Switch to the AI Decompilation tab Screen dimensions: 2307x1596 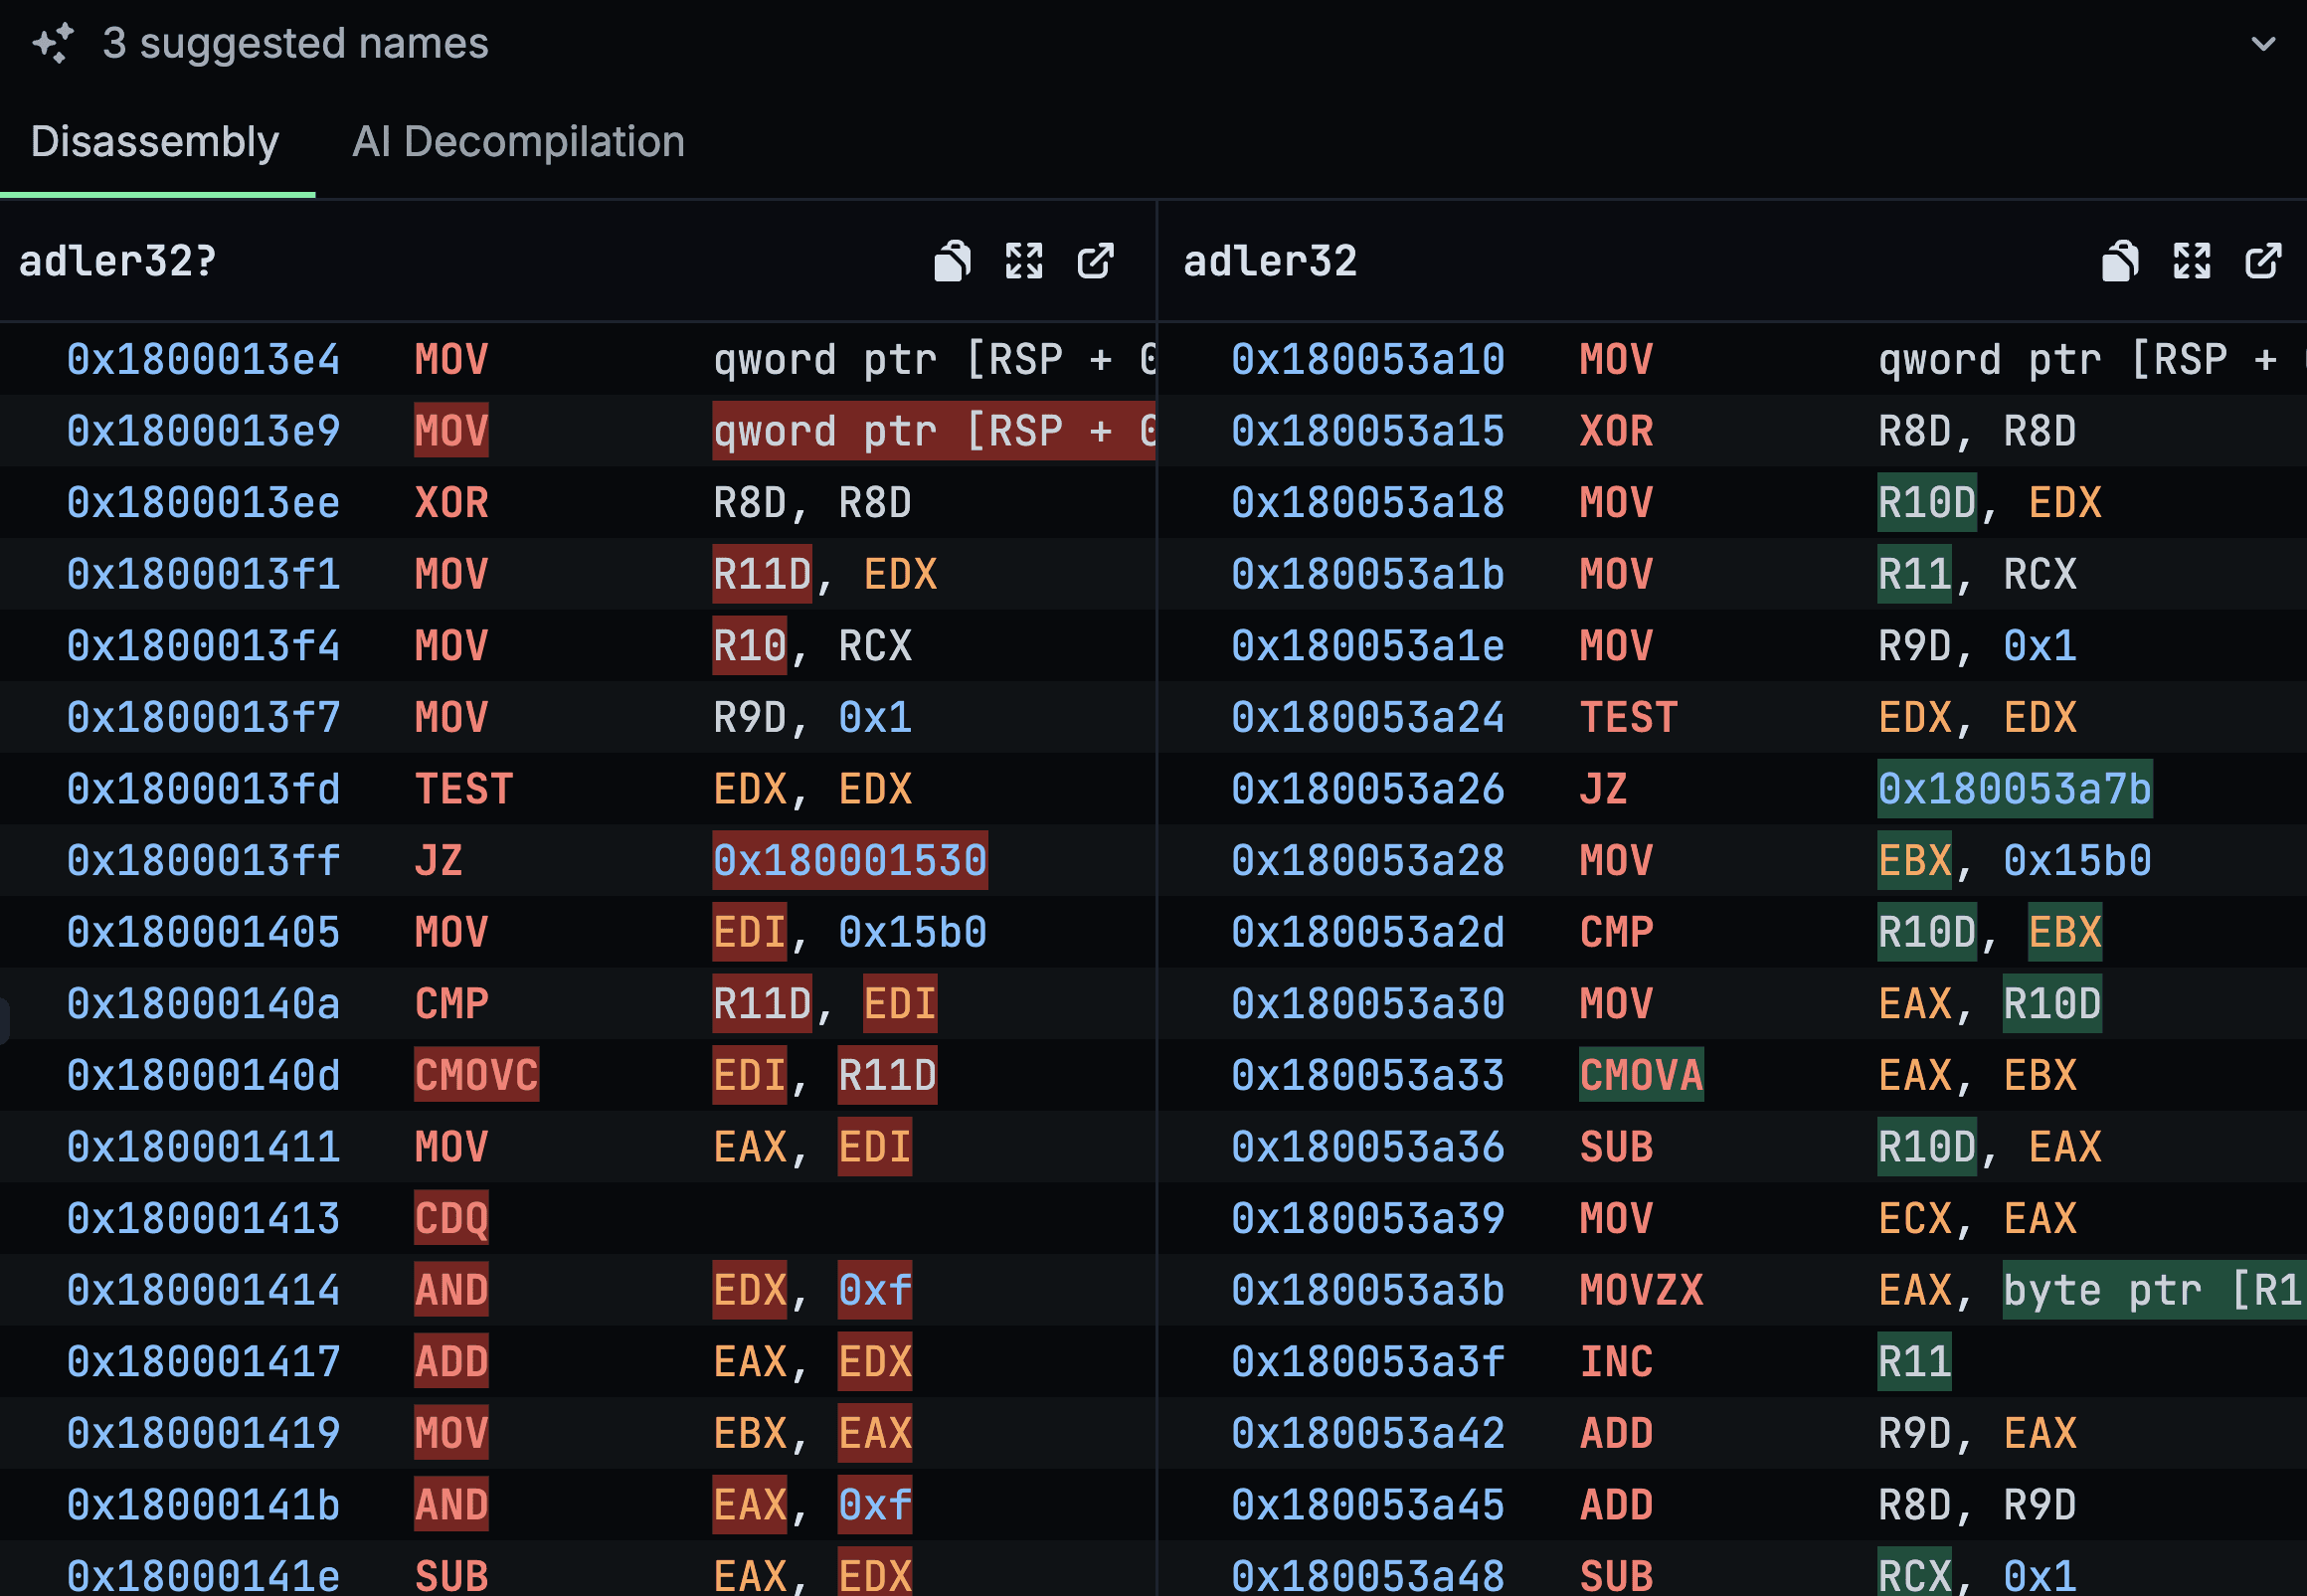(518, 142)
